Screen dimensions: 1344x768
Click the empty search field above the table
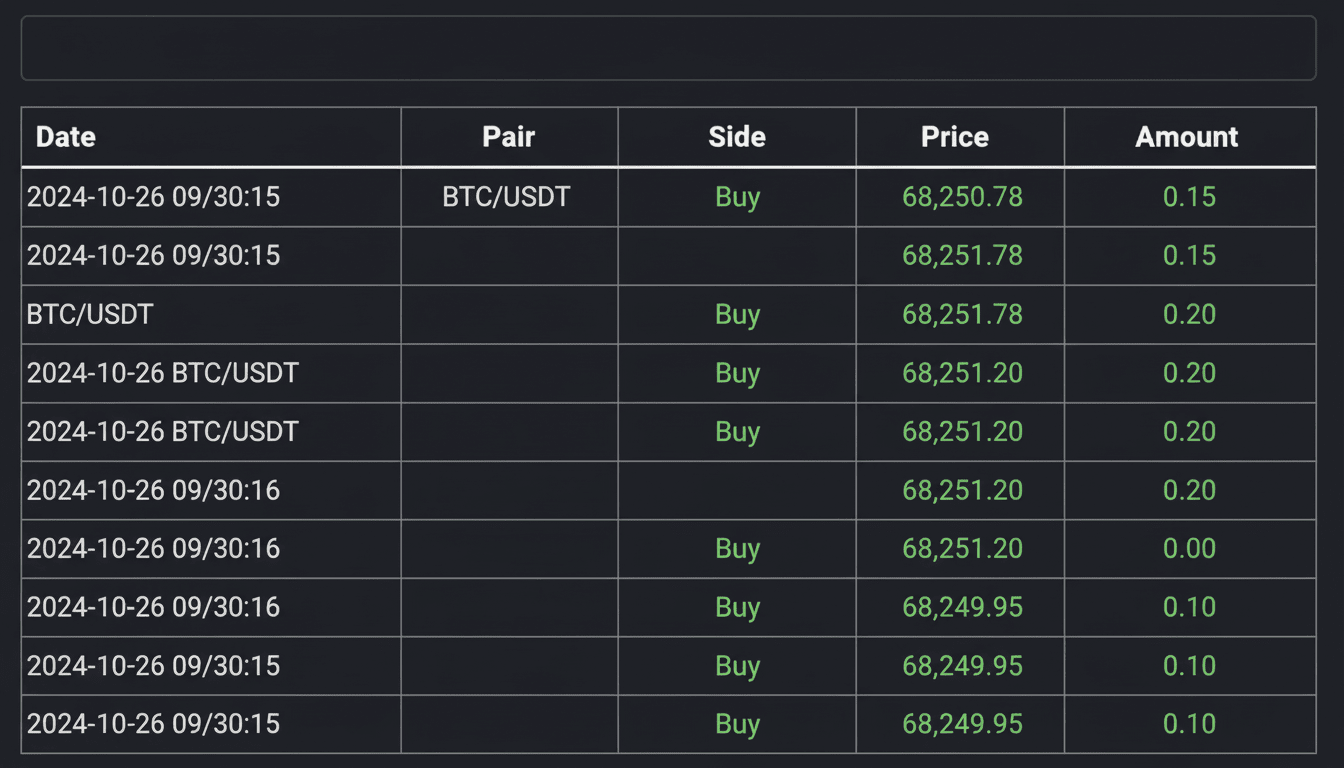coord(668,48)
